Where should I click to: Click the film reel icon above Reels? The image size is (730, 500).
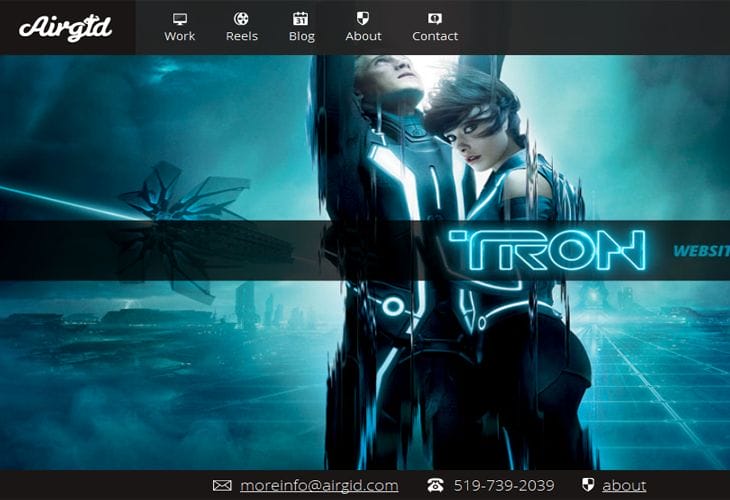[241, 19]
